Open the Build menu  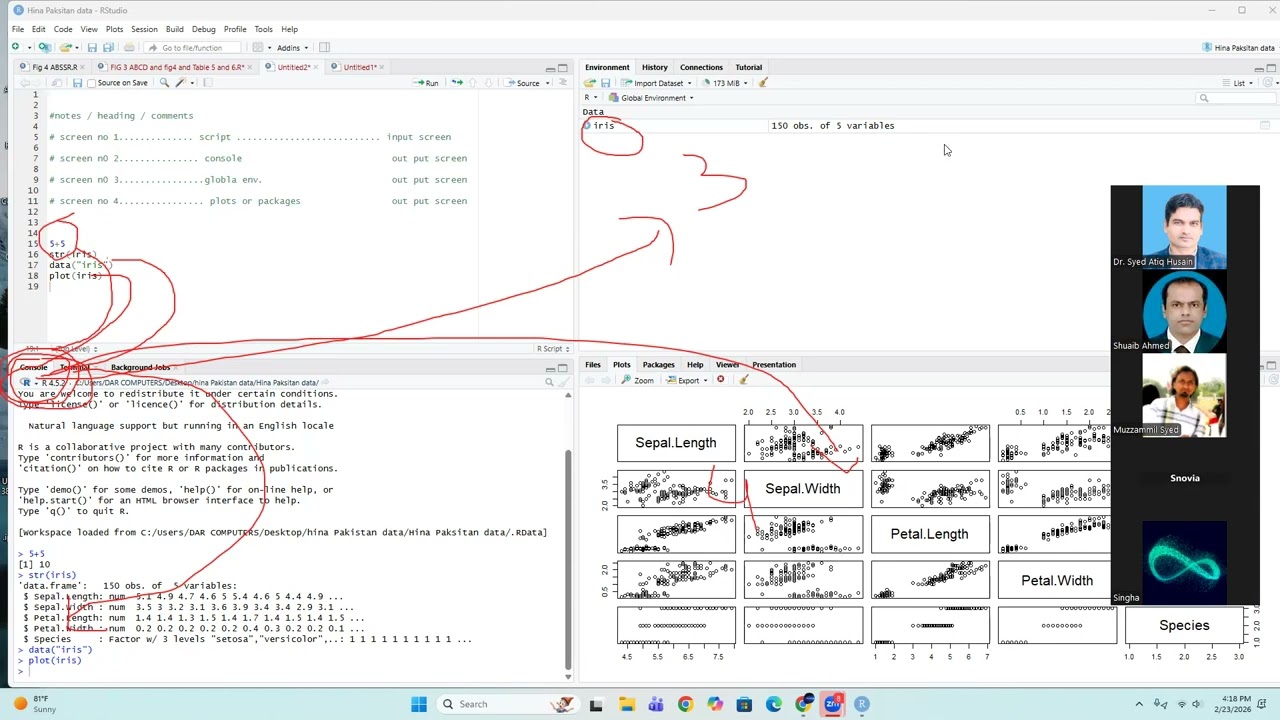point(175,29)
